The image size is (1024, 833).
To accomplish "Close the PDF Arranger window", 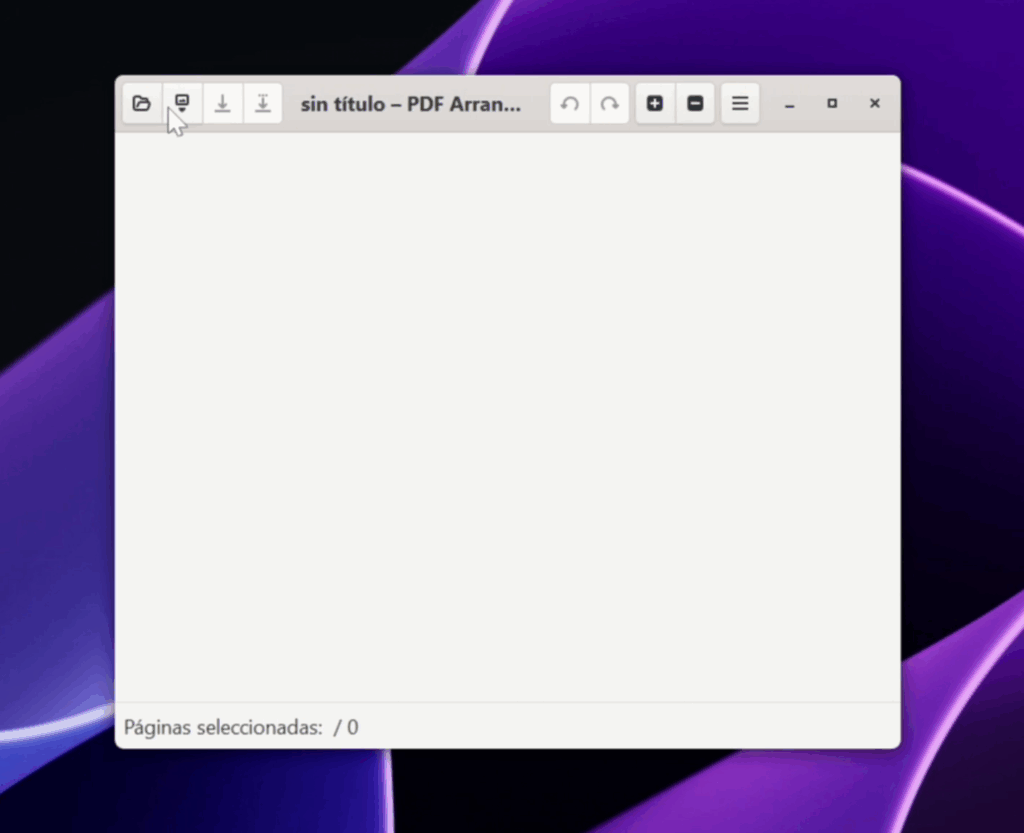I will tap(874, 103).
